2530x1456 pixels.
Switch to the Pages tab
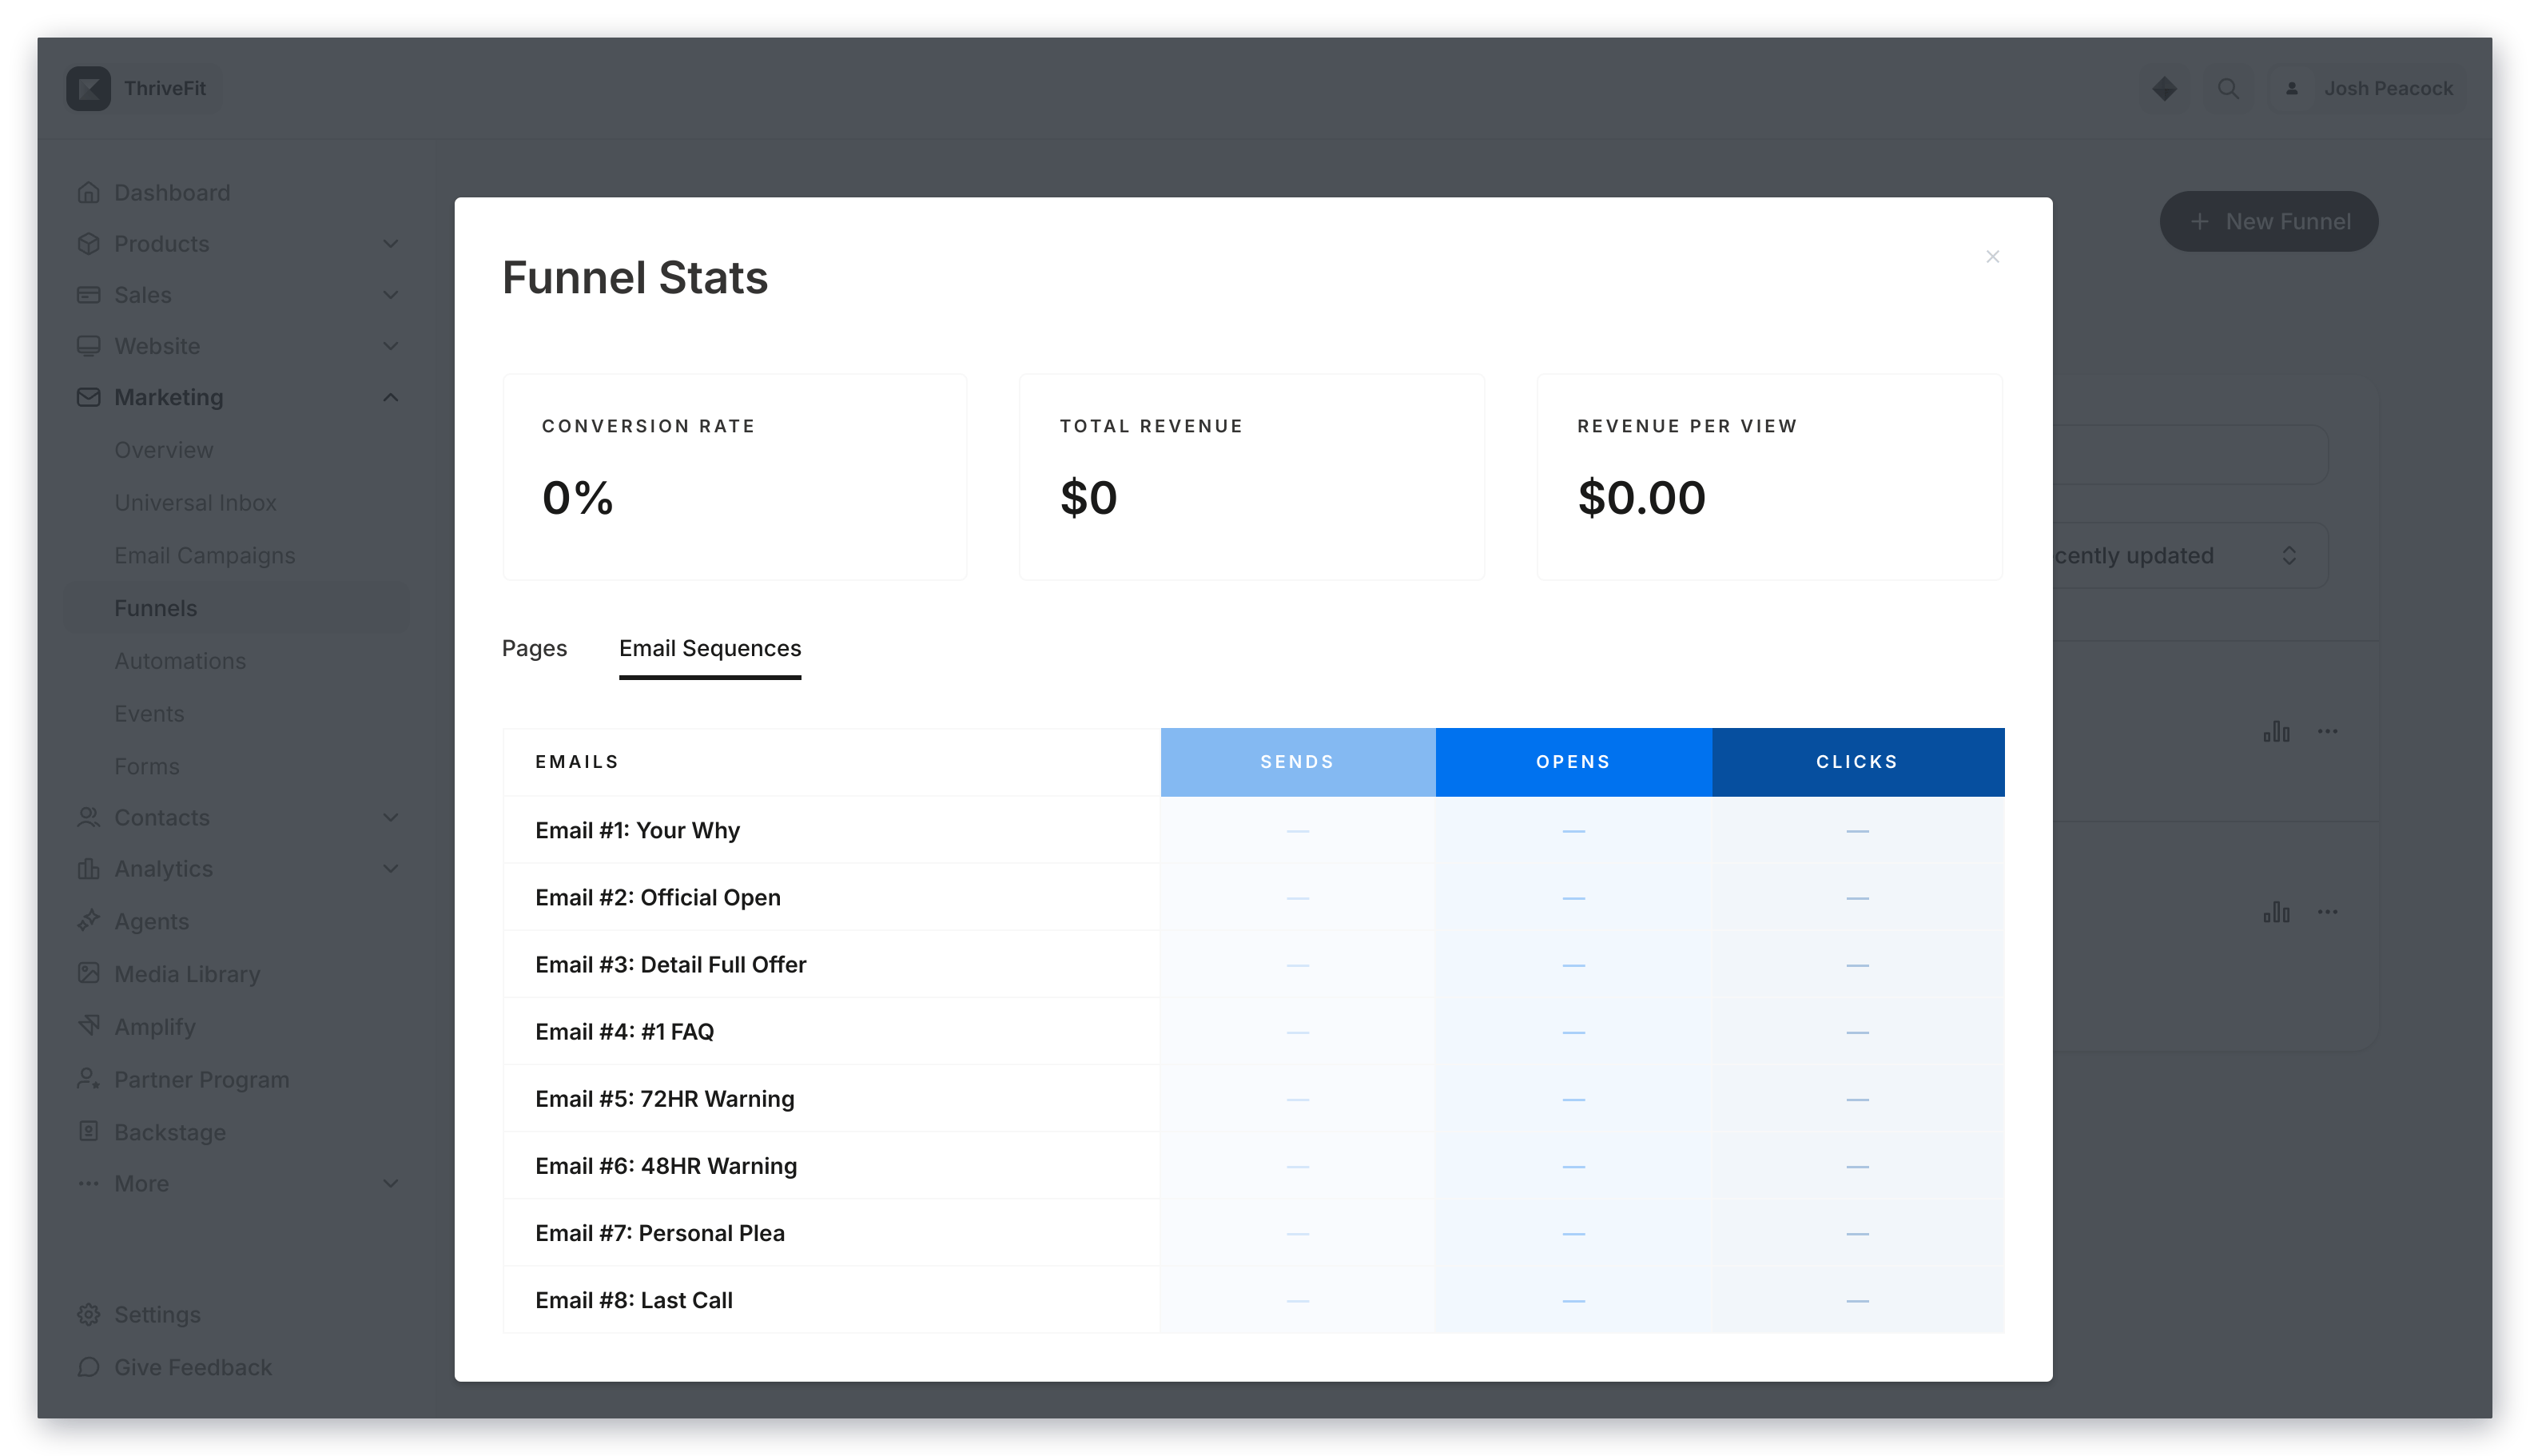(x=534, y=648)
